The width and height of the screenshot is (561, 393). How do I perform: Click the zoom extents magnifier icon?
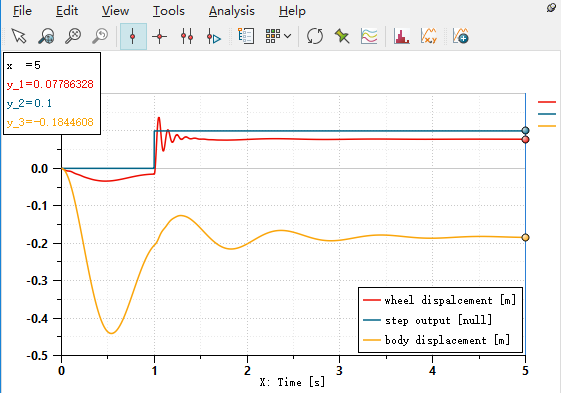(x=73, y=36)
